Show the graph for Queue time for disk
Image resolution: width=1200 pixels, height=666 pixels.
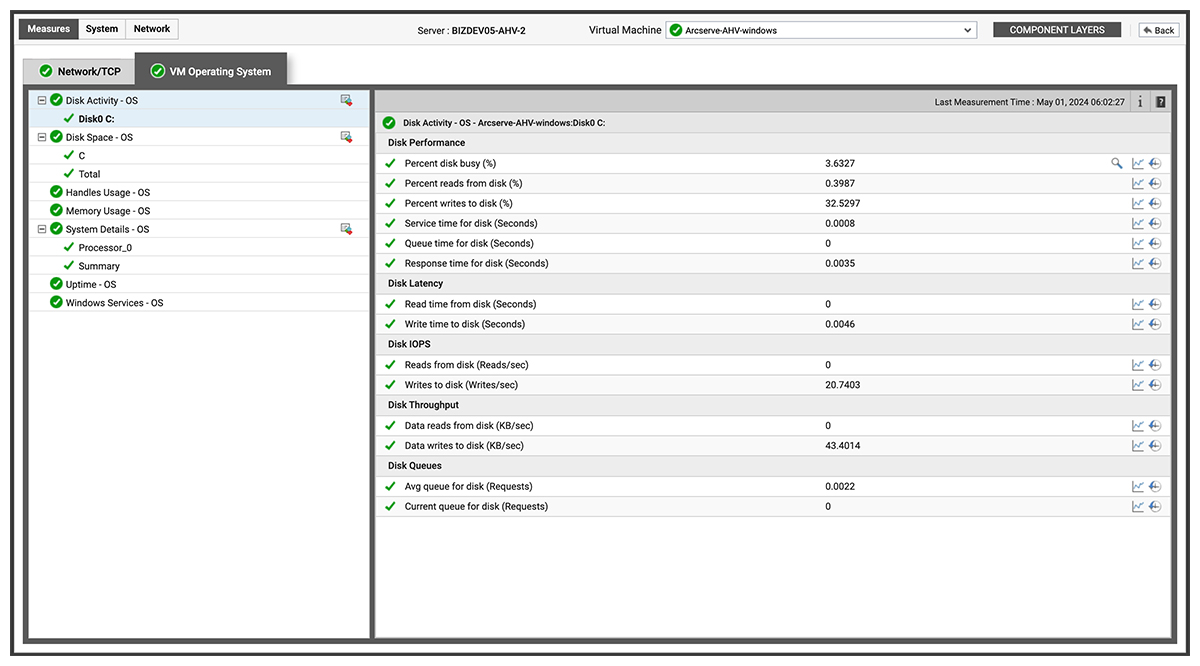pyautogui.click(x=1138, y=243)
